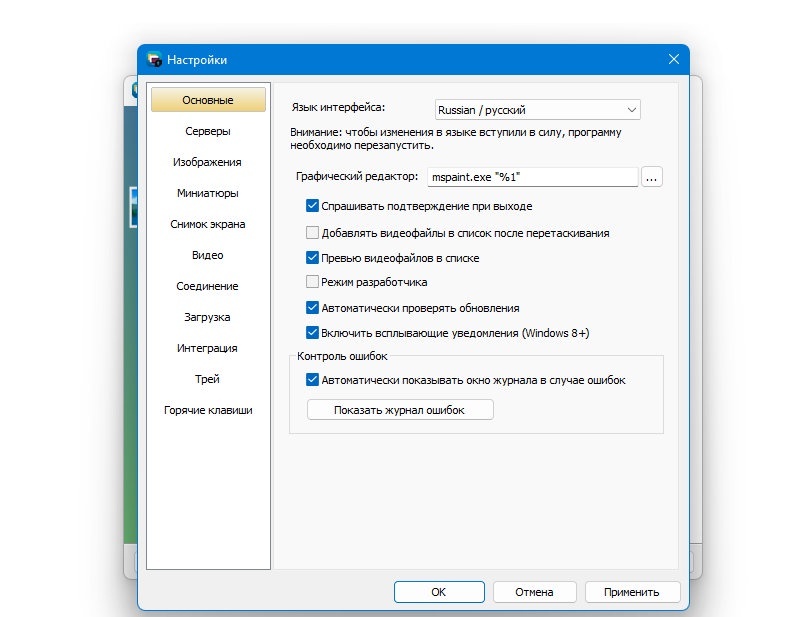This screenshot has height=617, width=791.
Task: Click the Отмена button
Action: (535, 592)
